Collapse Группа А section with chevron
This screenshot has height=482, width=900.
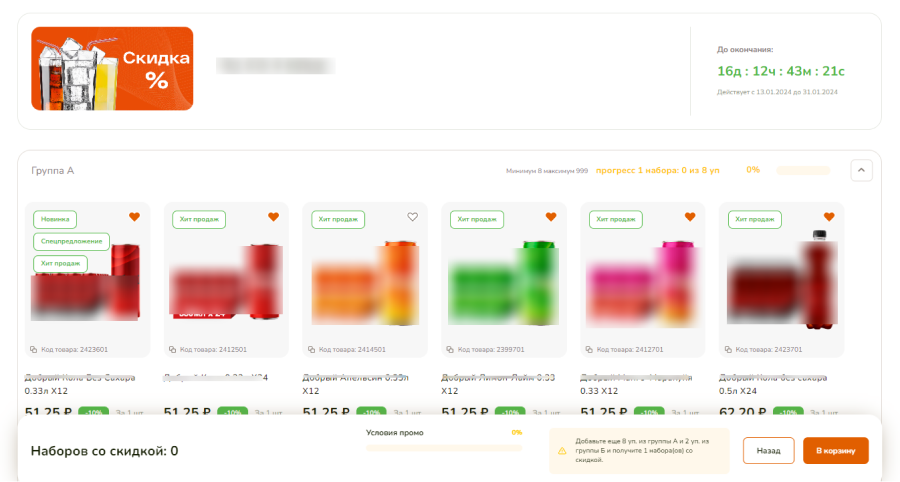861,170
